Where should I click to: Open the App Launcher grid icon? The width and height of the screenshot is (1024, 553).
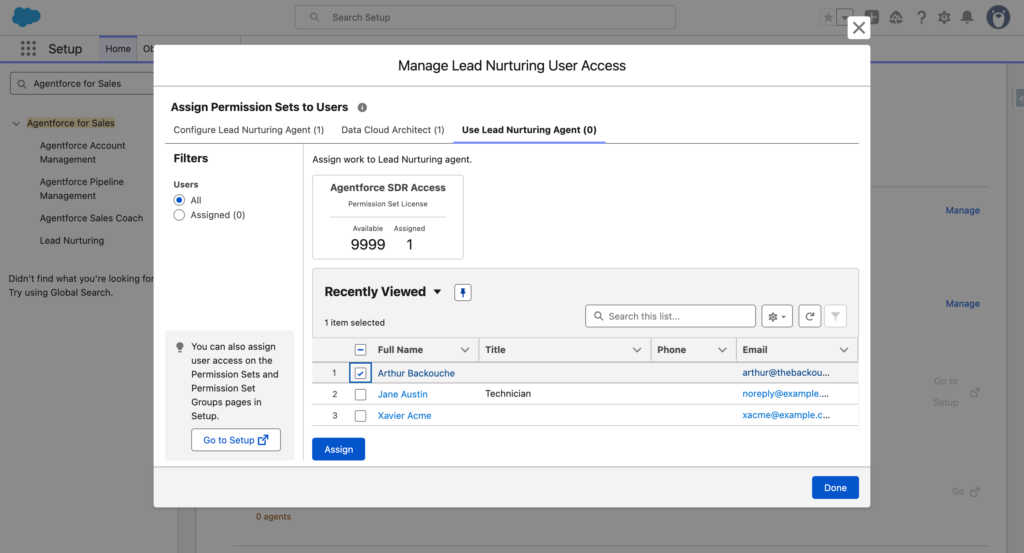[x=28, y=49]
